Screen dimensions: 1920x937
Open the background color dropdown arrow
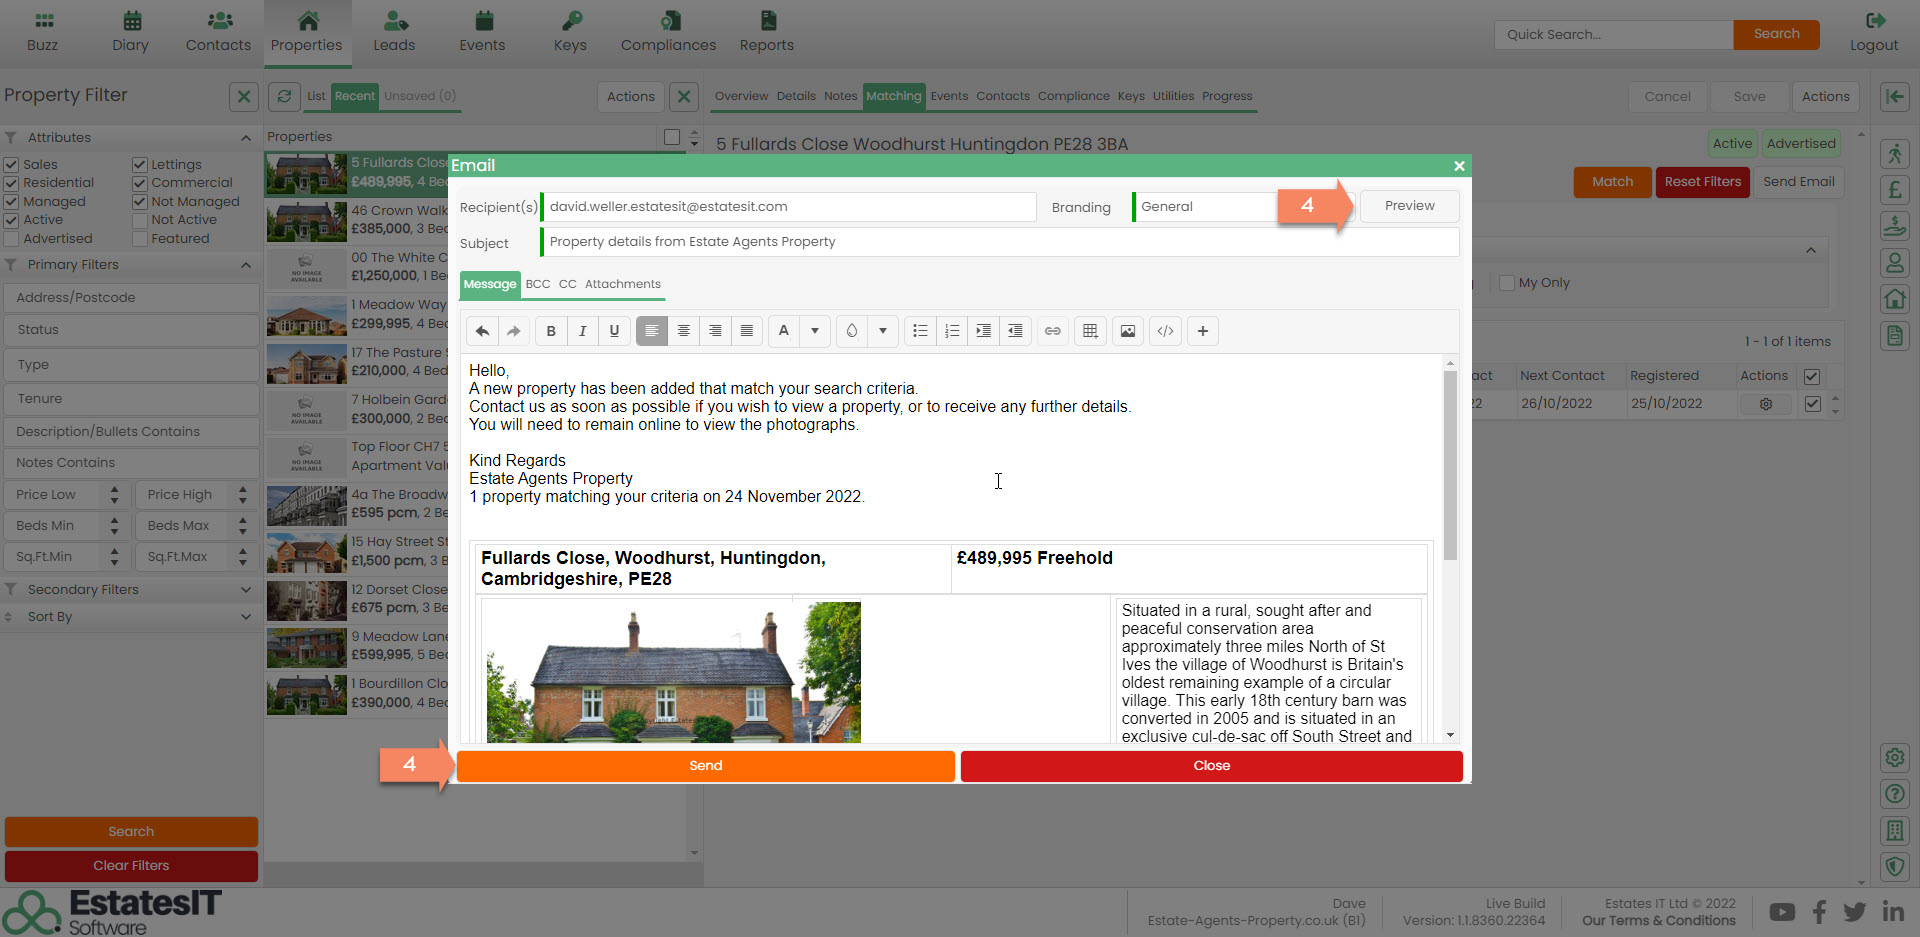click(882, 331)
